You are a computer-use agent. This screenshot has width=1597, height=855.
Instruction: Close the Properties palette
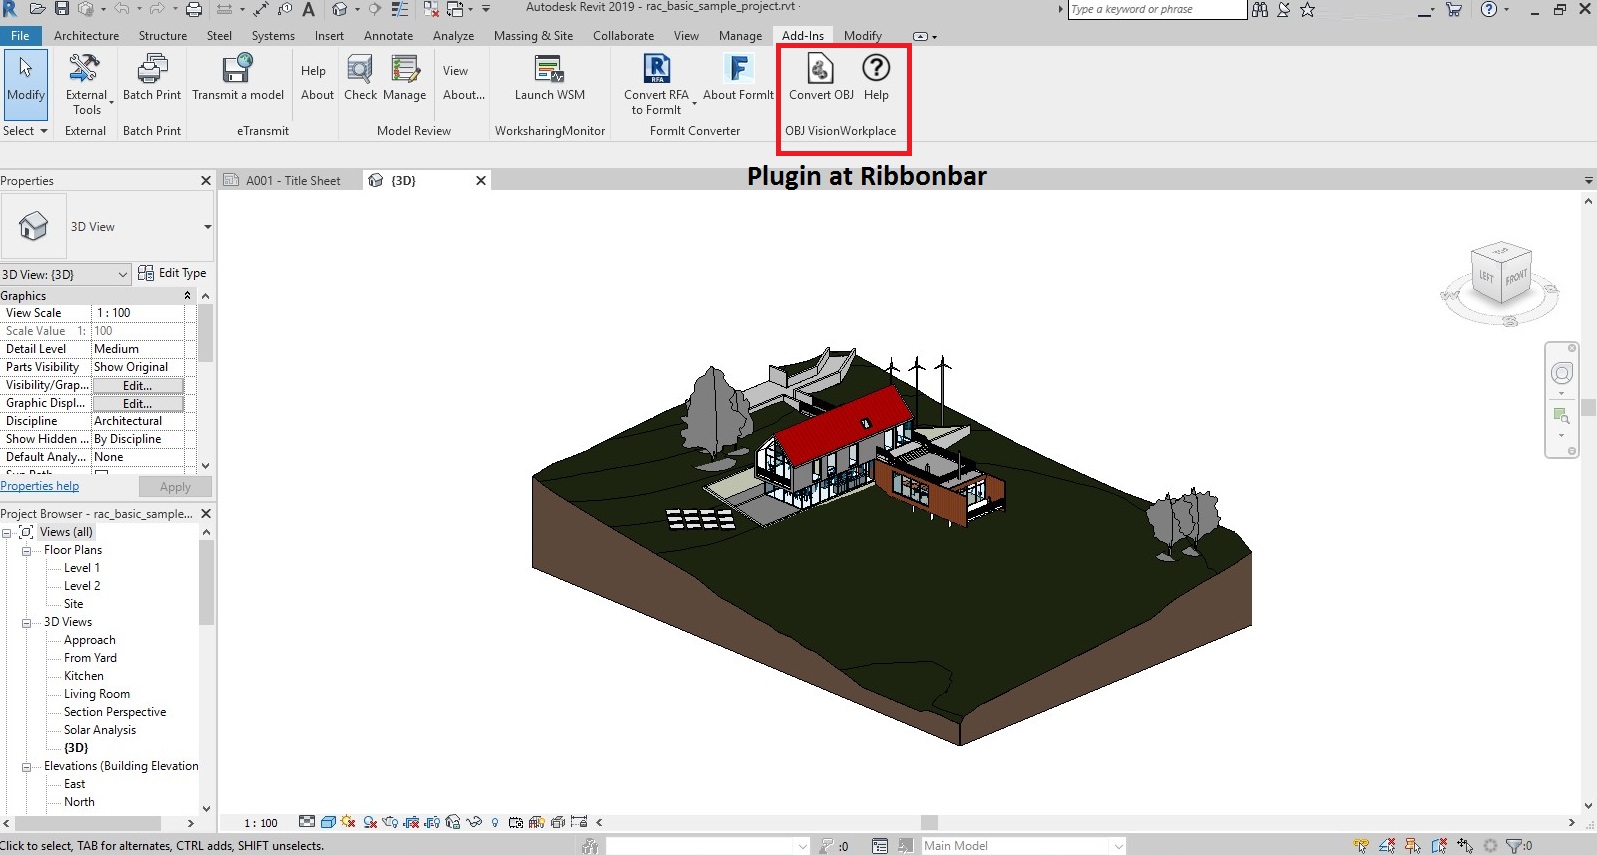tap(206, 181)
